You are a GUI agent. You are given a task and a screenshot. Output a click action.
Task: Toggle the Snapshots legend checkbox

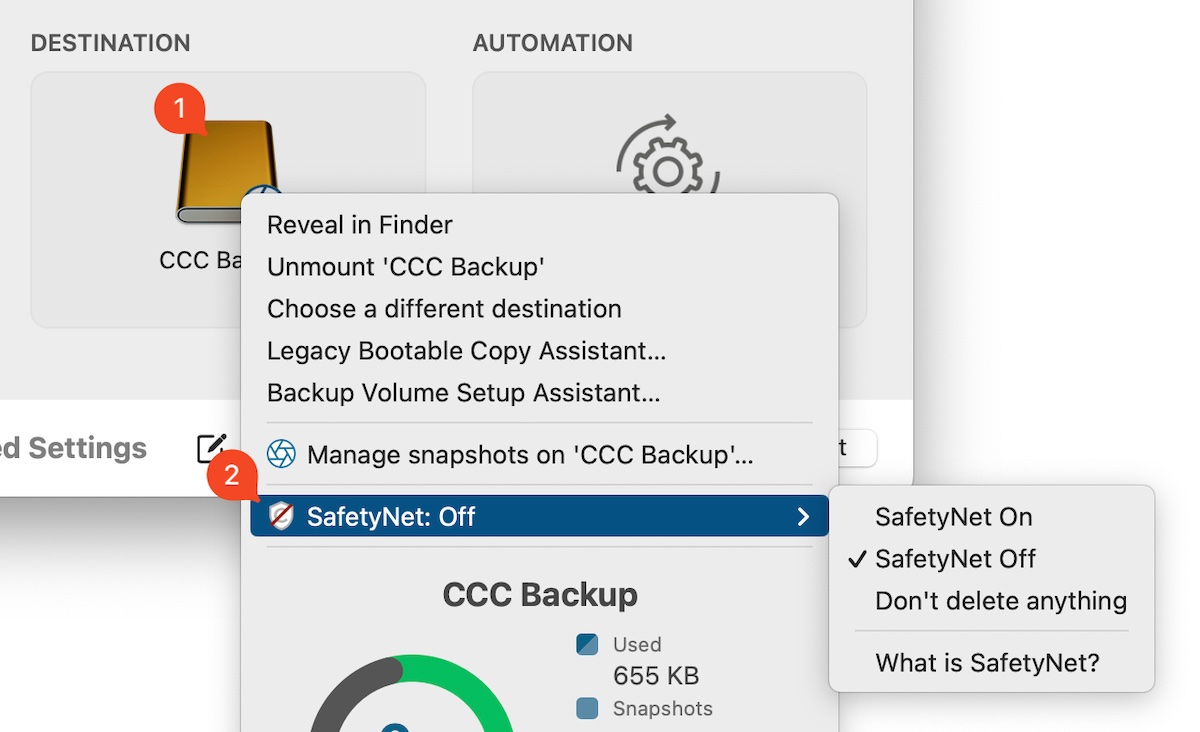[x=588, y=709]
